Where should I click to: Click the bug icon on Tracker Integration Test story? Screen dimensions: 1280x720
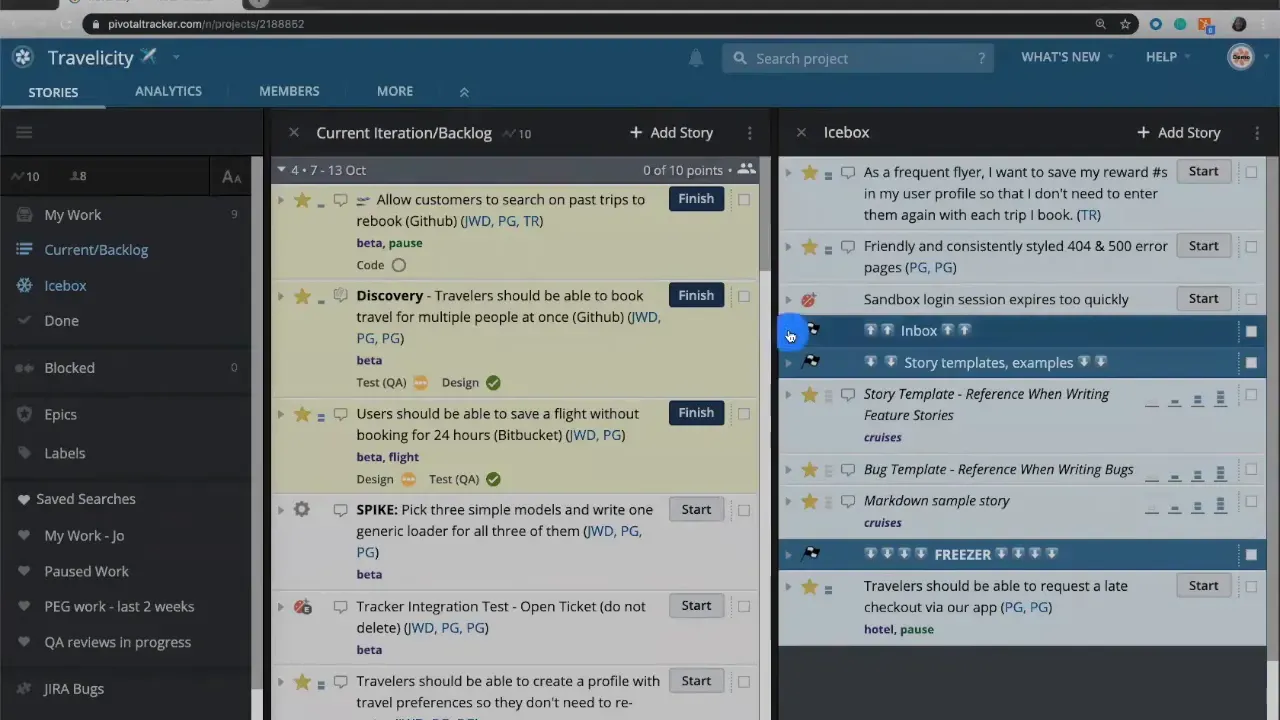(302, 606)
